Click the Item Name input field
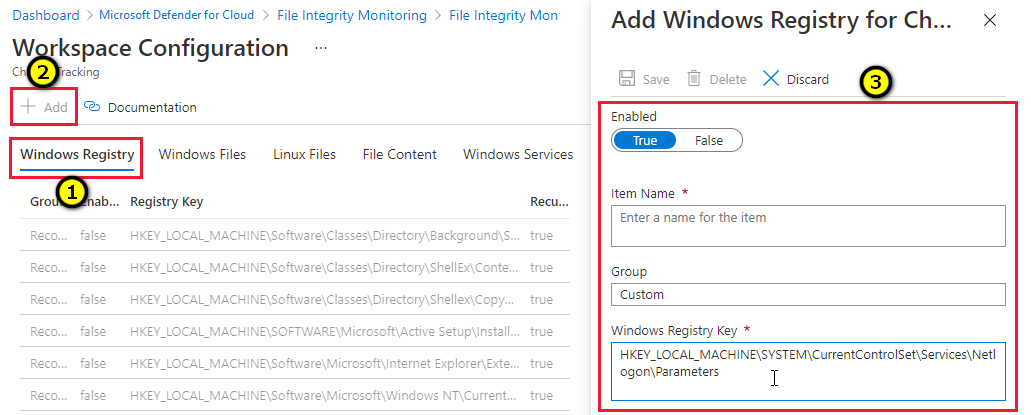Viewport: 1031px width, 415px height. click(x=807, y=226)
